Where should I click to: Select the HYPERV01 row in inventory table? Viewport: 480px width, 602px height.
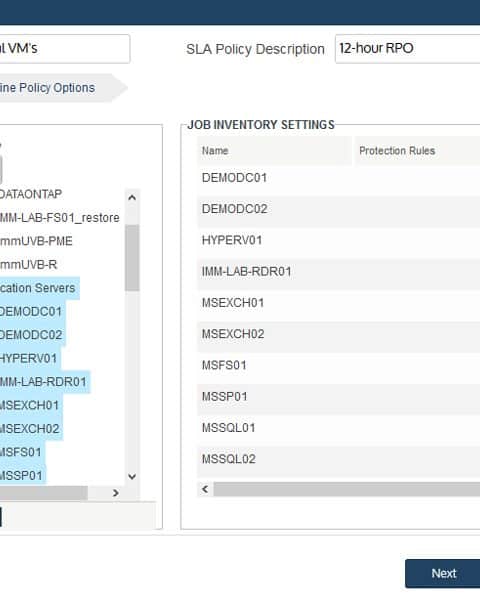click(x=339, y=240)
